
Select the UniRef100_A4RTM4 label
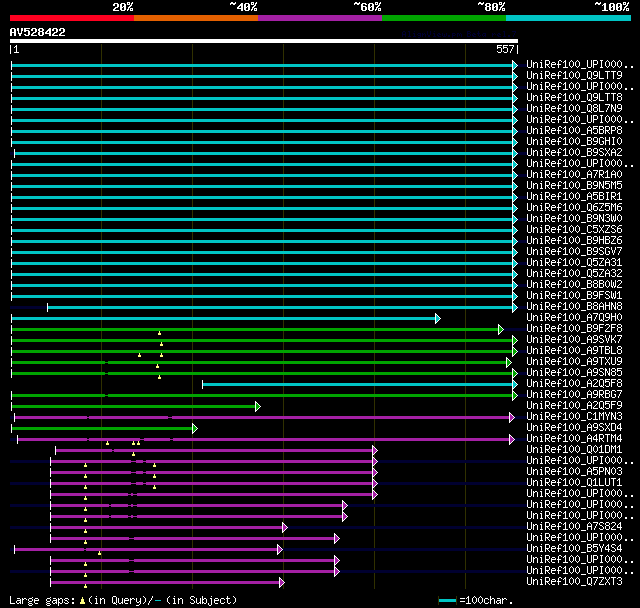(574, 439)
